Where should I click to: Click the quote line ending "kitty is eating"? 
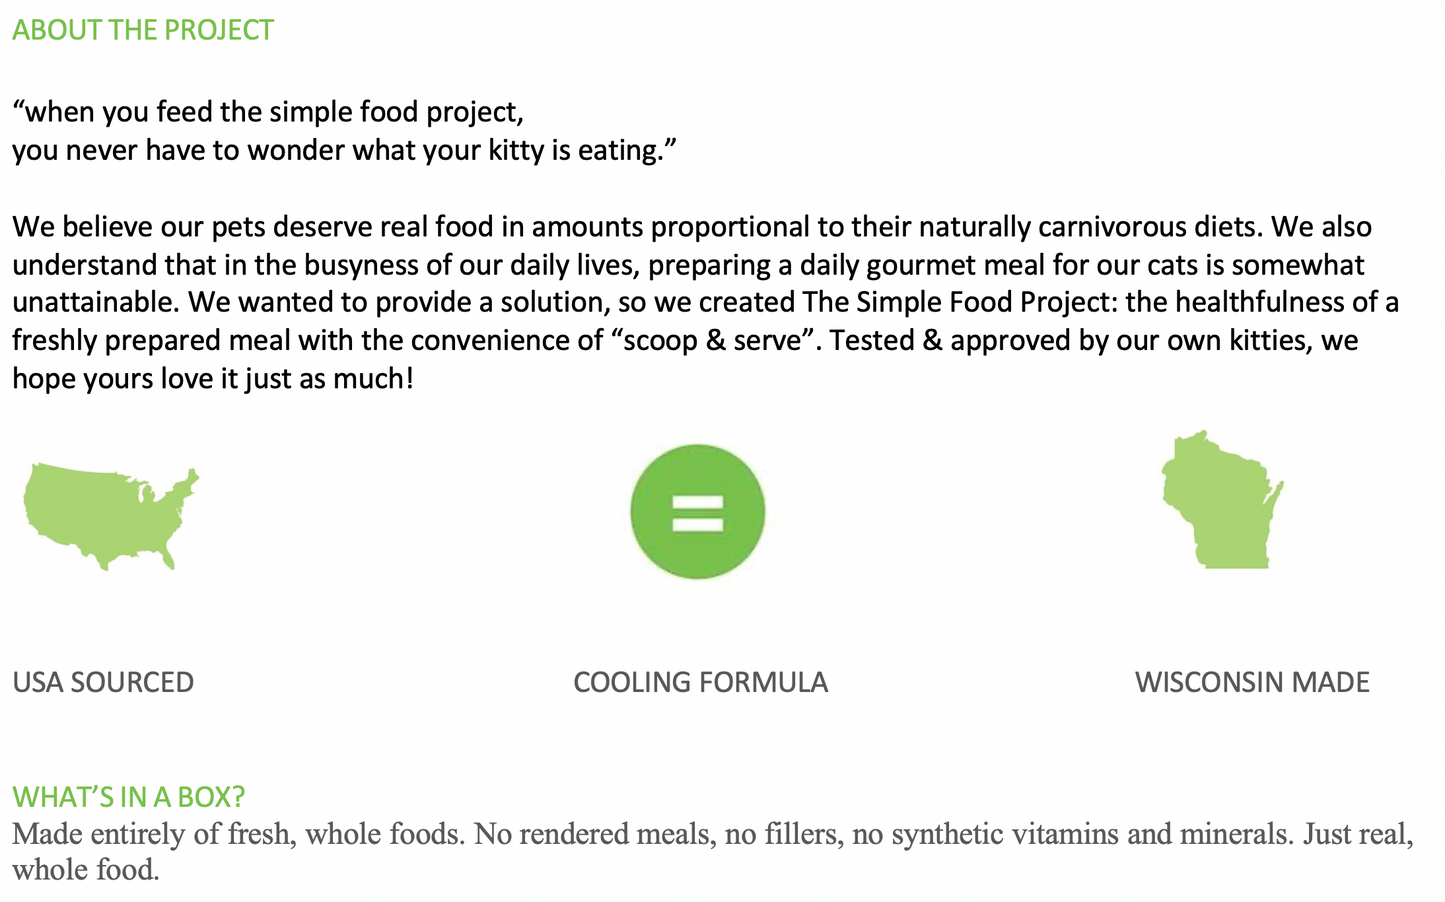[x=344, y=150]
